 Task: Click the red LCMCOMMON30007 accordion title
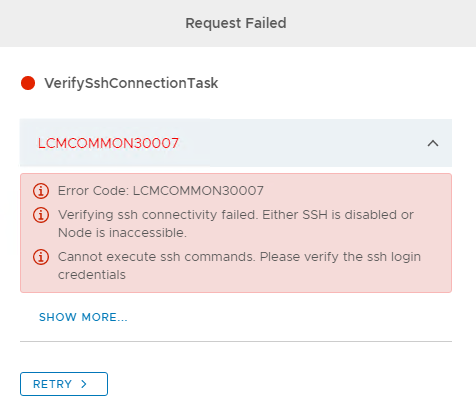108,143
